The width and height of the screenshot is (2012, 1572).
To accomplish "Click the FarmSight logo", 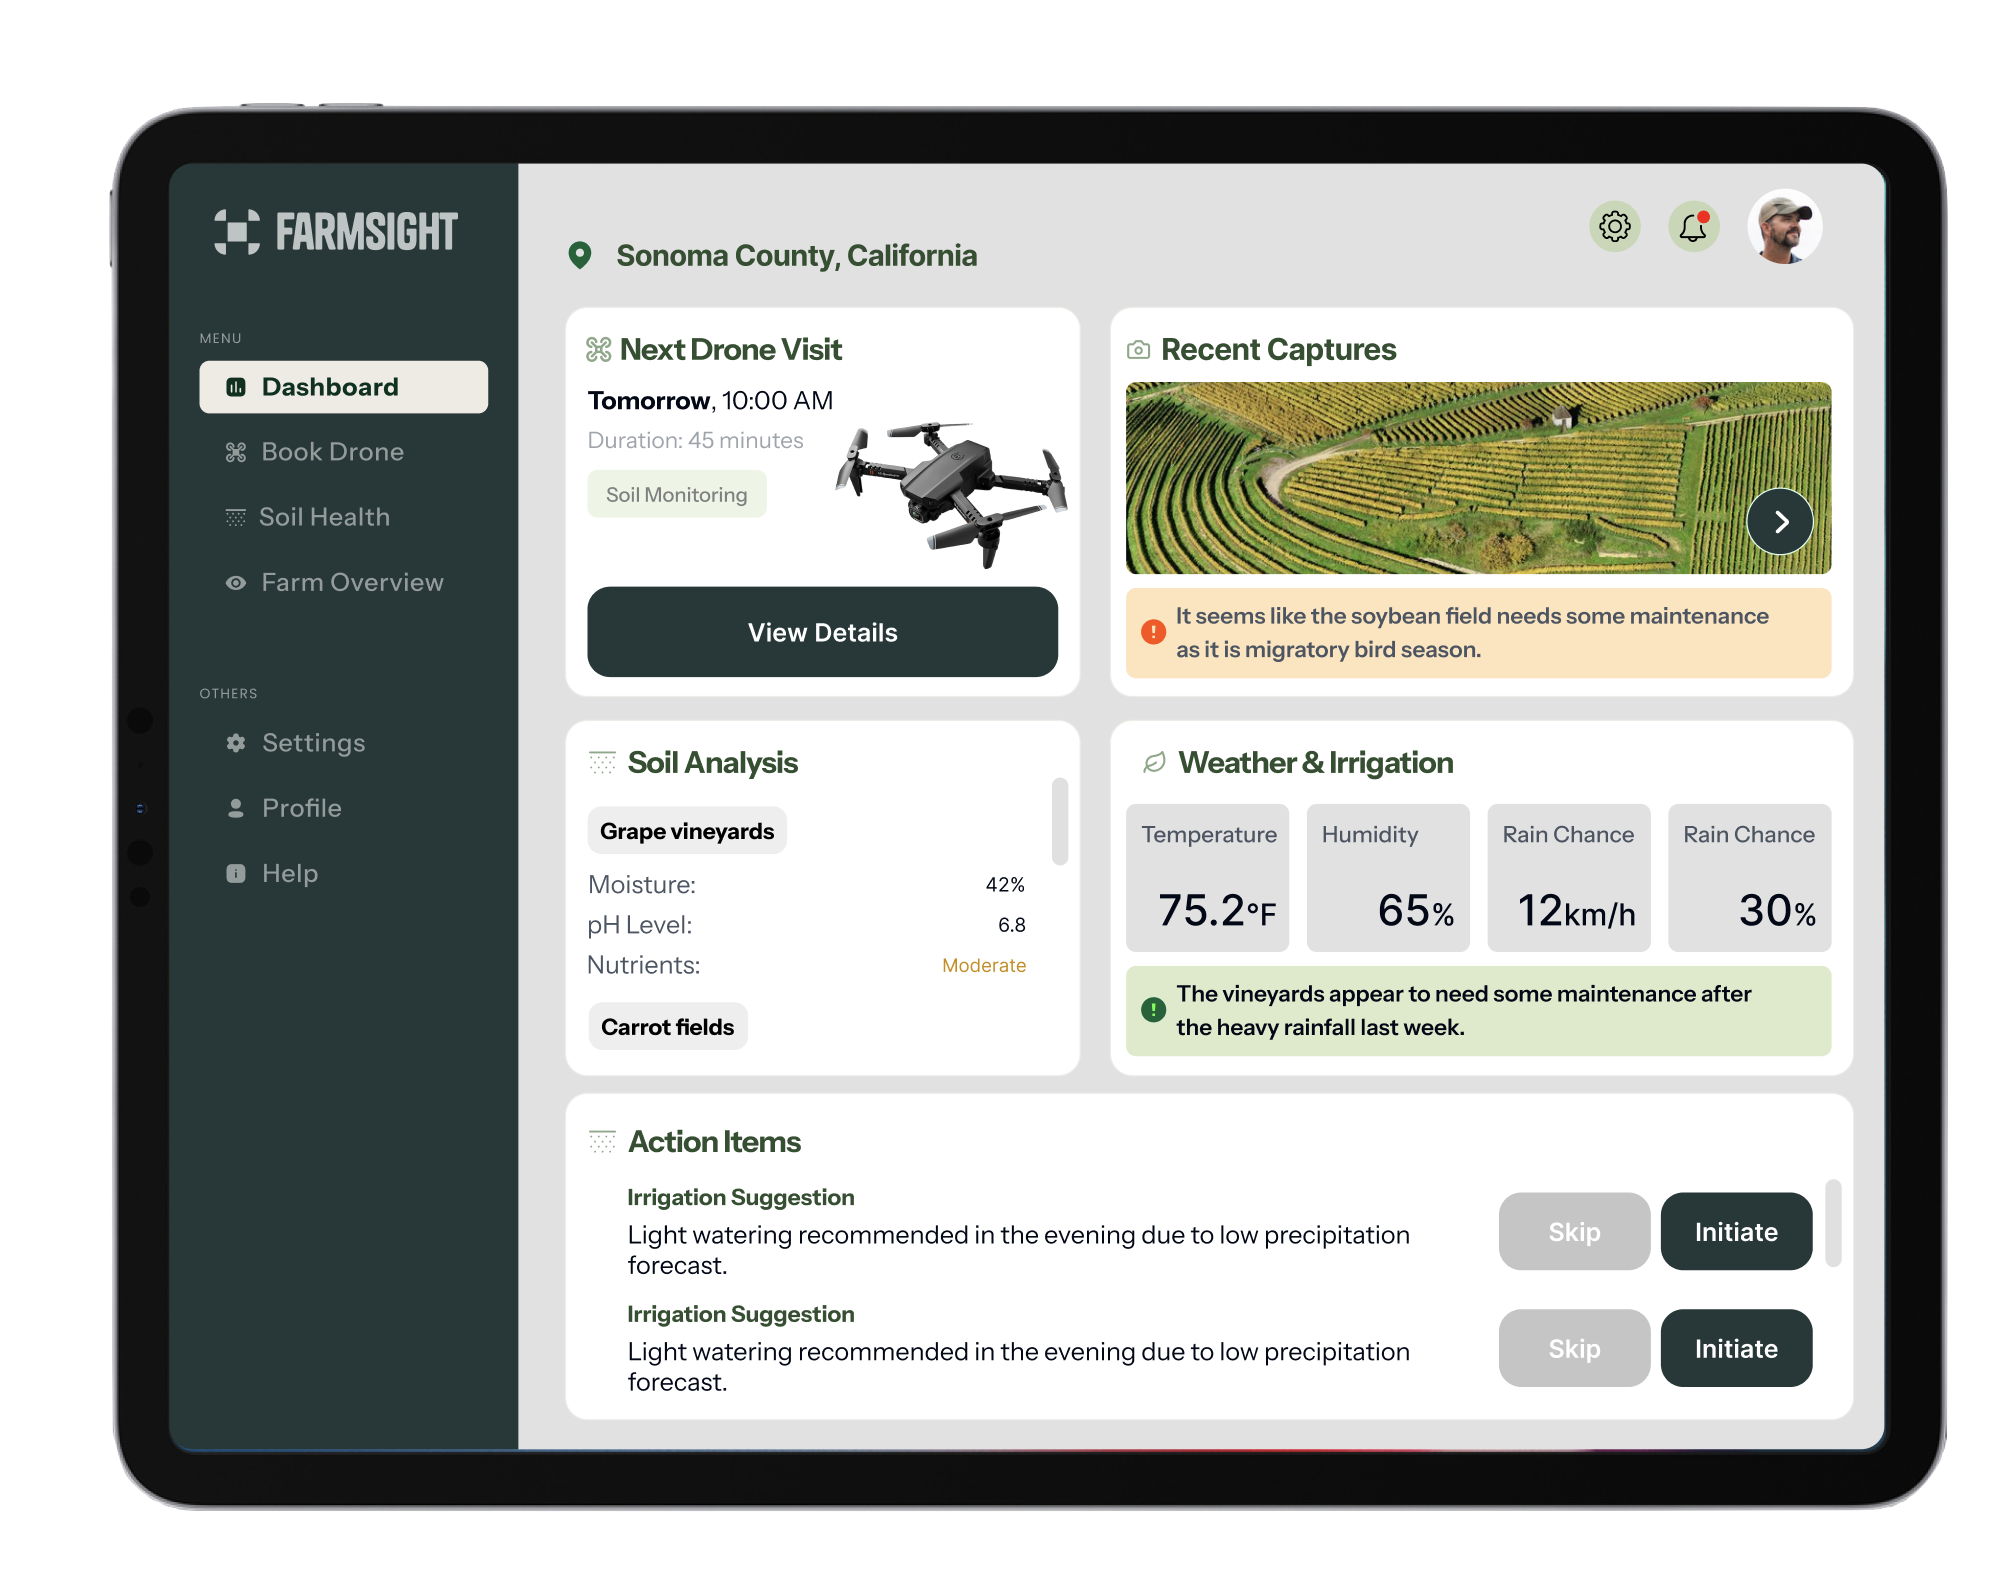I will (336, 232).
